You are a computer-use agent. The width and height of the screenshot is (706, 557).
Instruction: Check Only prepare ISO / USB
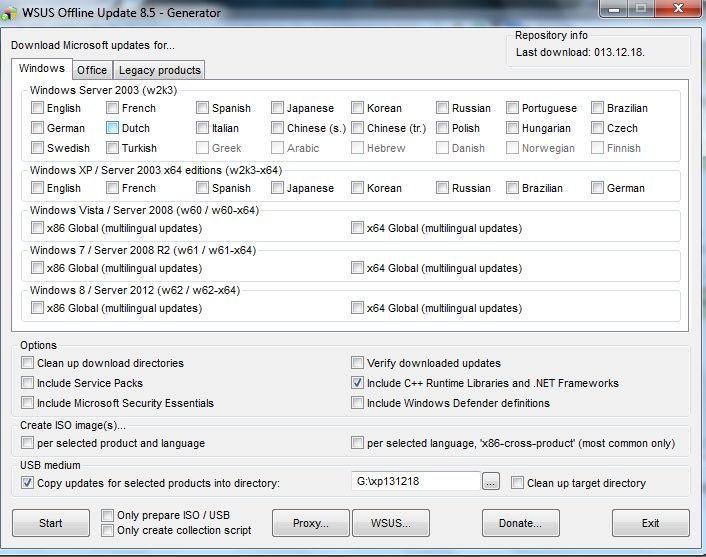(x=107, y=515)
